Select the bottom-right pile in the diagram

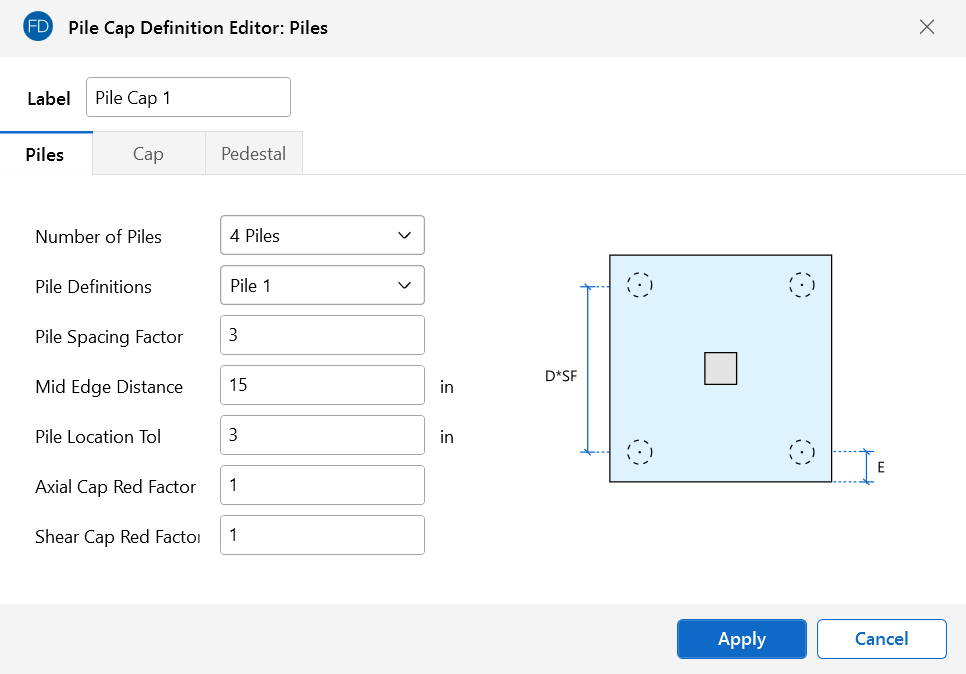tap(801, 452)
